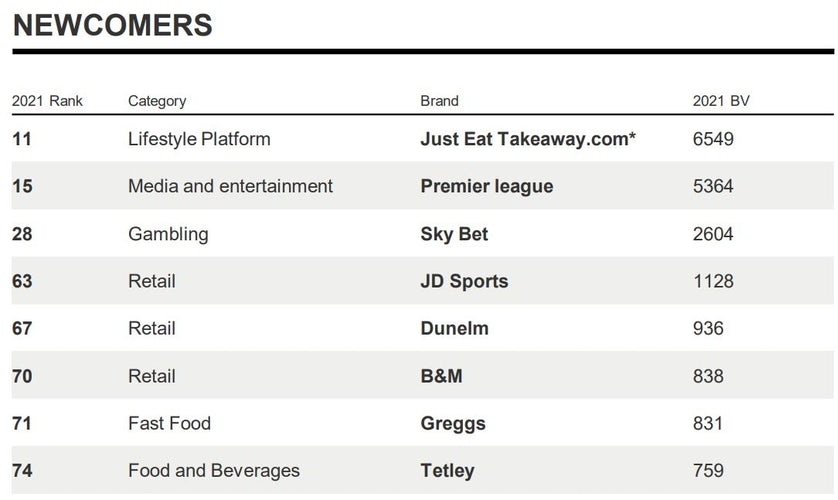Select the Just Eat Takeaway.com brand name
This screenshot has width=838, height=500.
[x=528, y=139]
